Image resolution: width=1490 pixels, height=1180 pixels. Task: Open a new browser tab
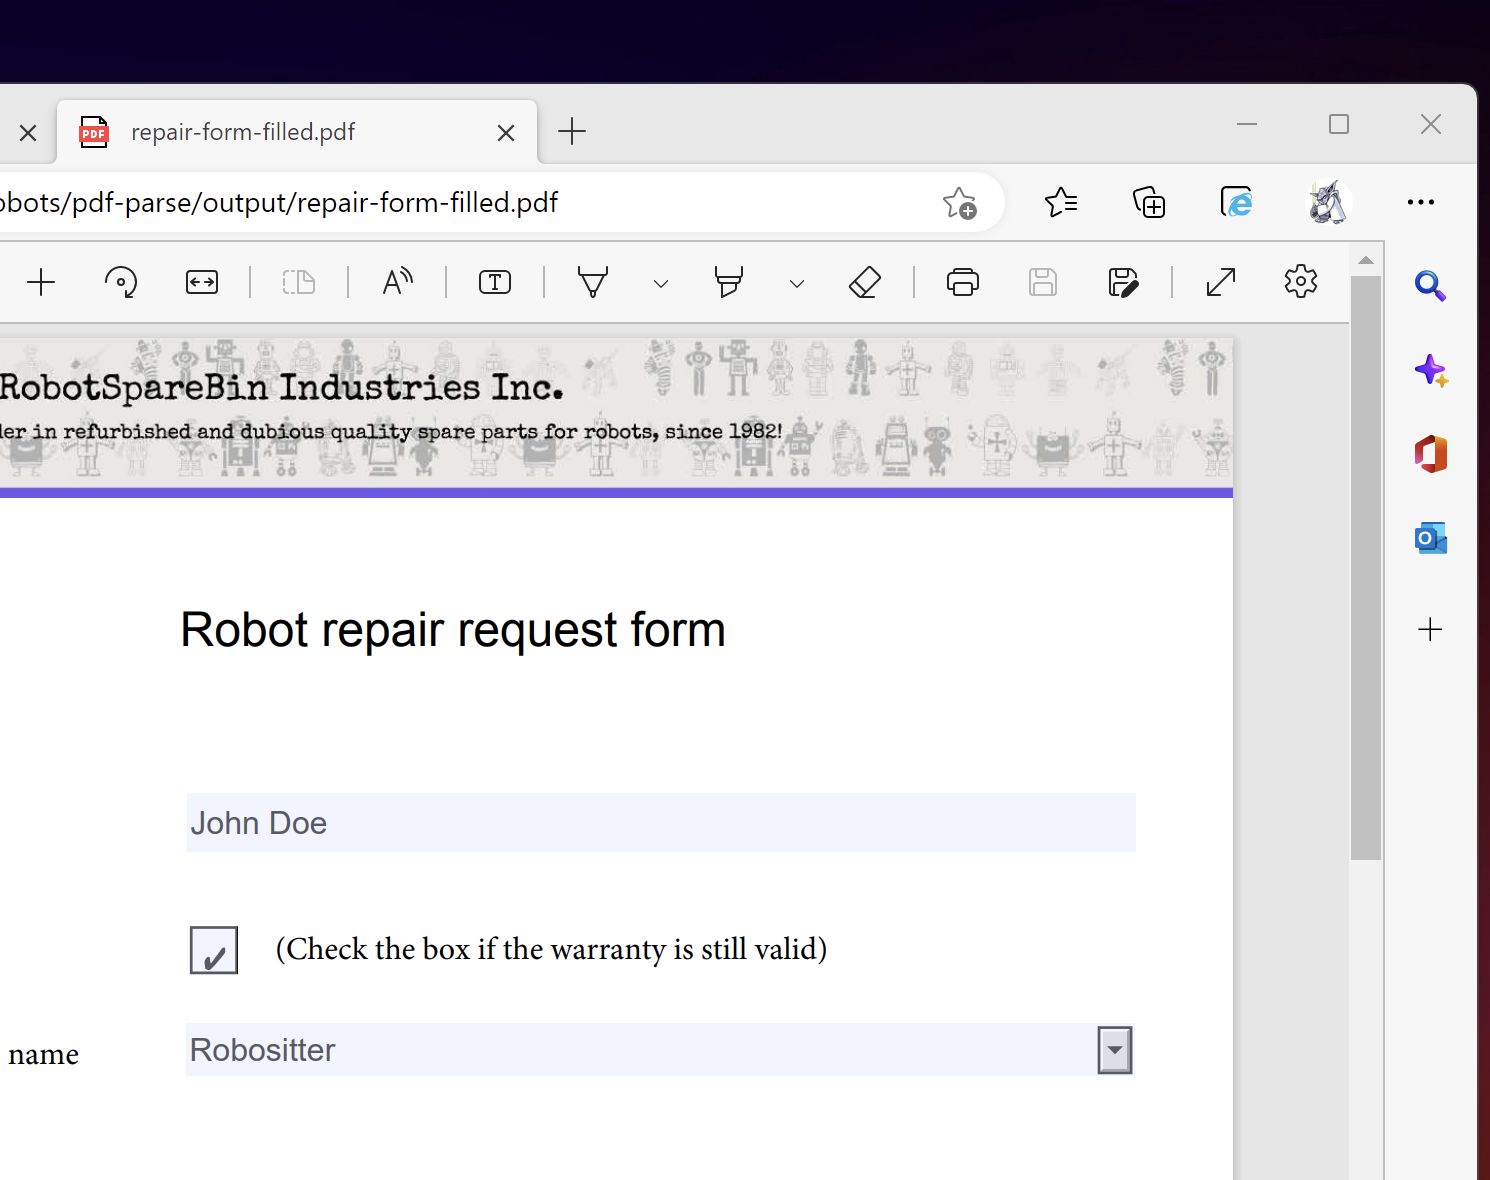point(571,131)
